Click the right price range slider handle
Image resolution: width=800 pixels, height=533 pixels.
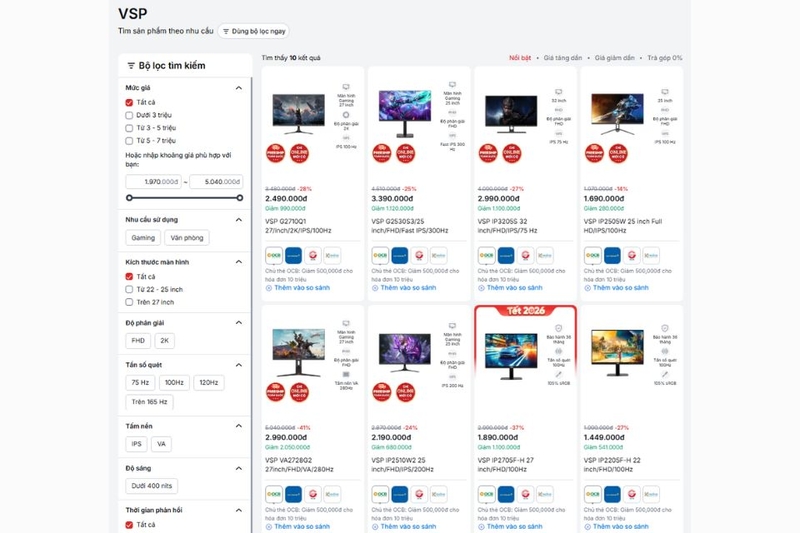point(240,198)
